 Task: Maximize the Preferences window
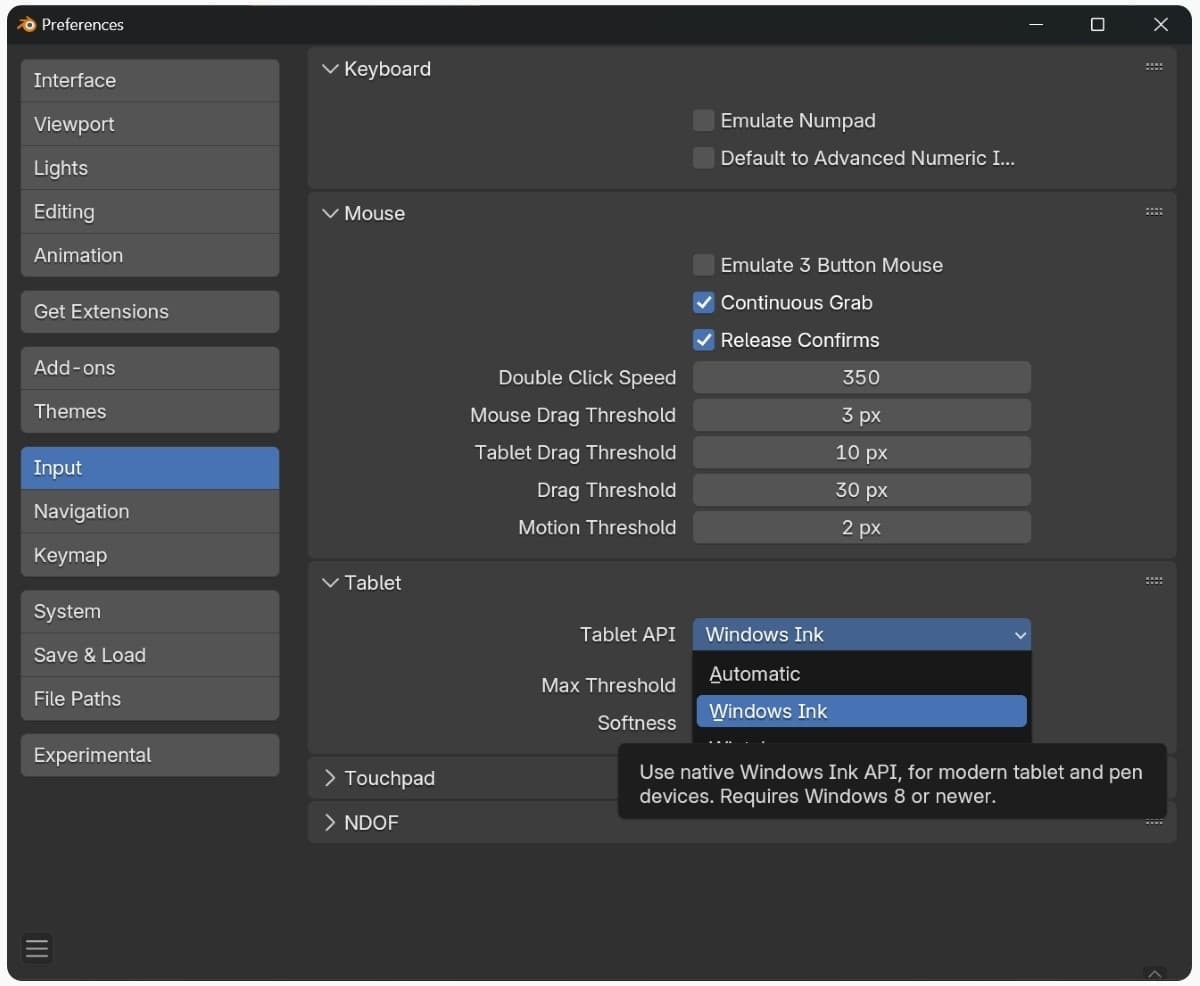pos(1097,24)
